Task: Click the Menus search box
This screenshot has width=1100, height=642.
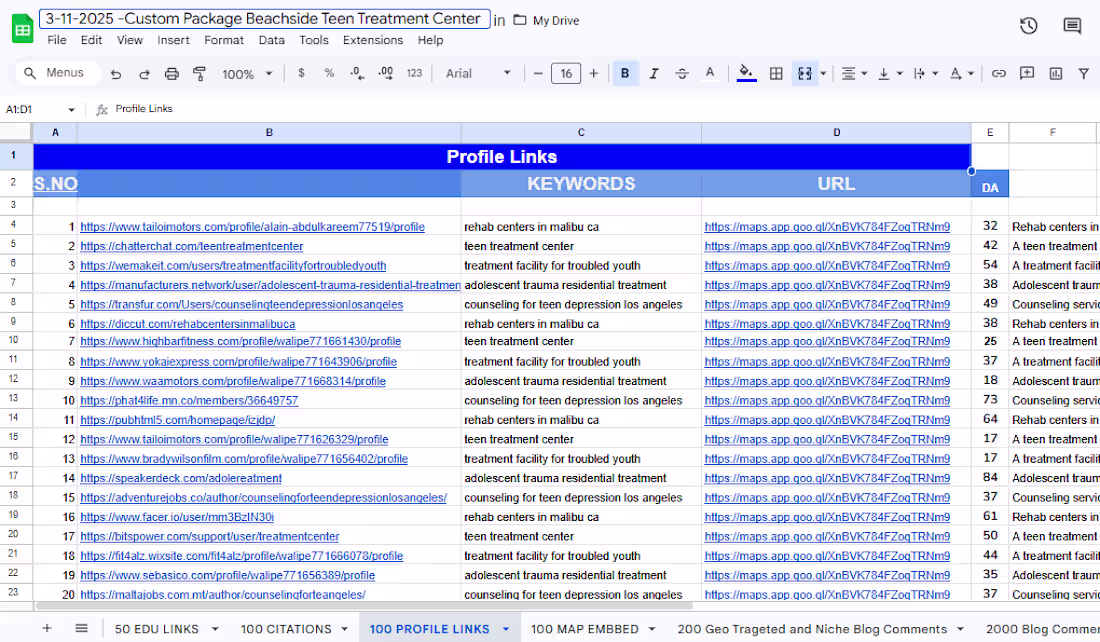Action: coord(58,73)
